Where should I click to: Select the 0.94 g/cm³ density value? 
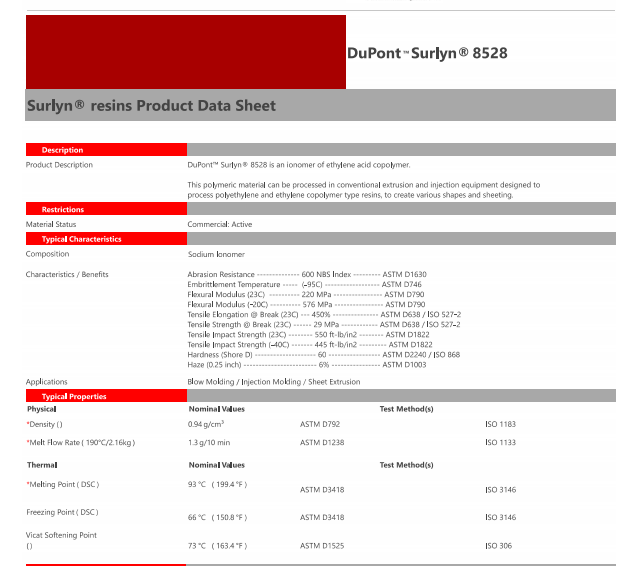click(206, 424)
